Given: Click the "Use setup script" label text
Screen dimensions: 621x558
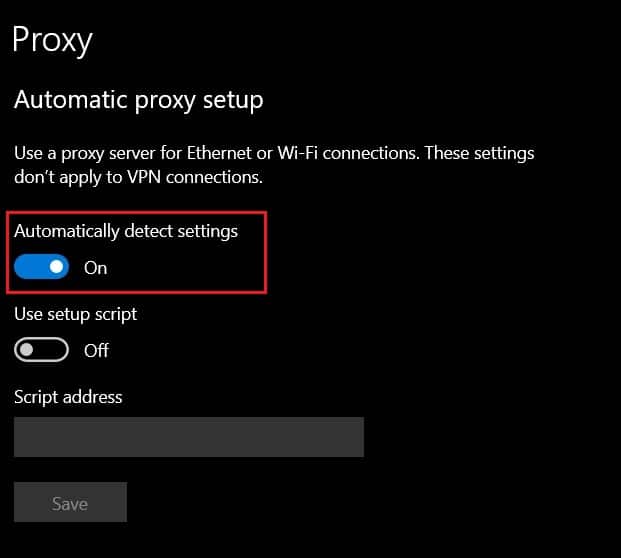Looking at the screenshot, I should pyautogui.click(x=76, y=314).
